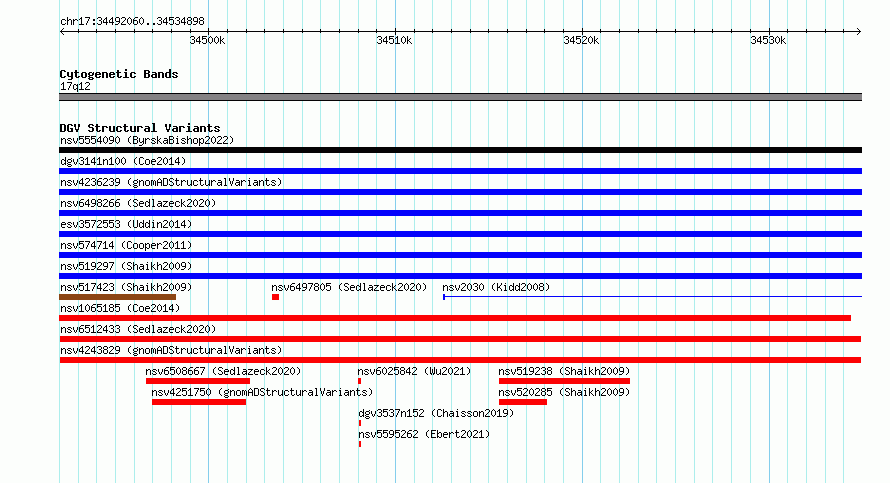890x483 pixels.
Task: Open the nsv2030 (Kidd2008) label
Action: (x=496, y=287)
